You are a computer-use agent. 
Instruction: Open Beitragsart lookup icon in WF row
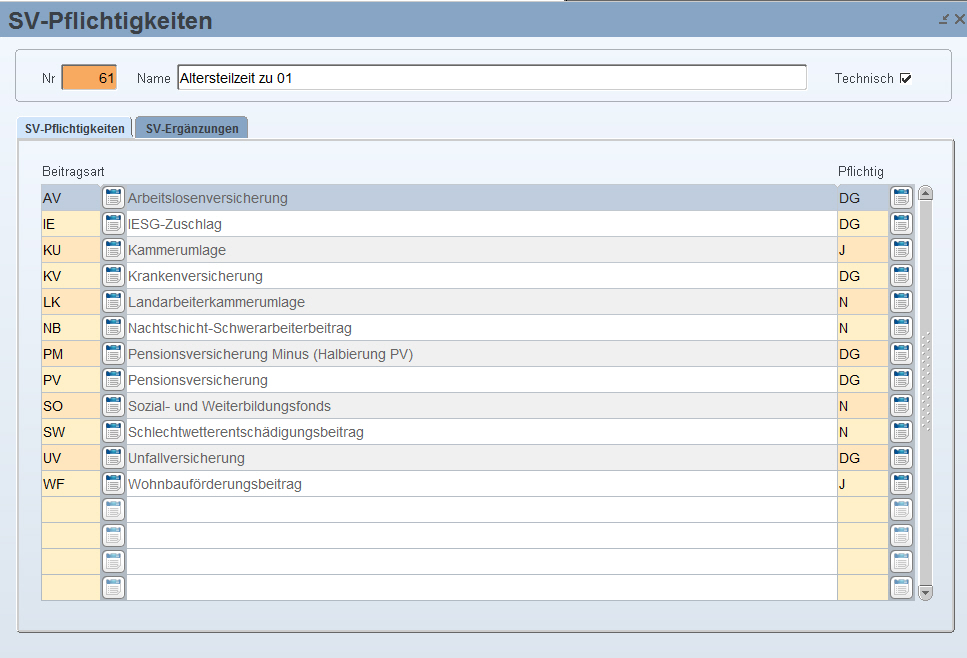pyautogui.click(x=113, y=483)
